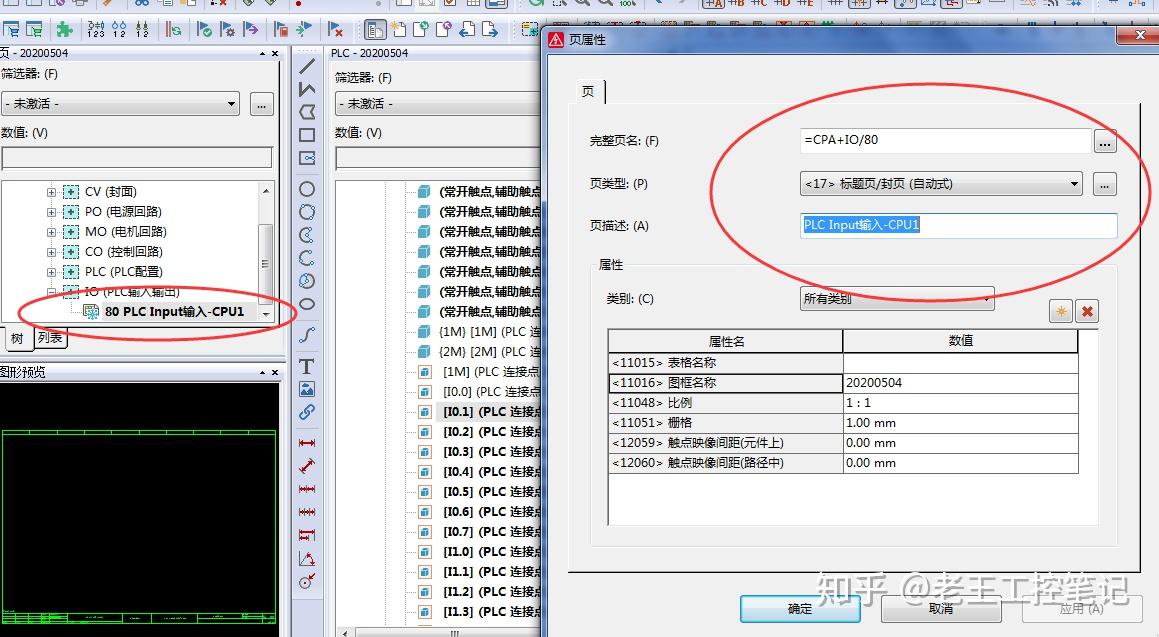Open the 未激活 filter dropdown
This screenshot has width=1159, height=637.
[232, 104]
